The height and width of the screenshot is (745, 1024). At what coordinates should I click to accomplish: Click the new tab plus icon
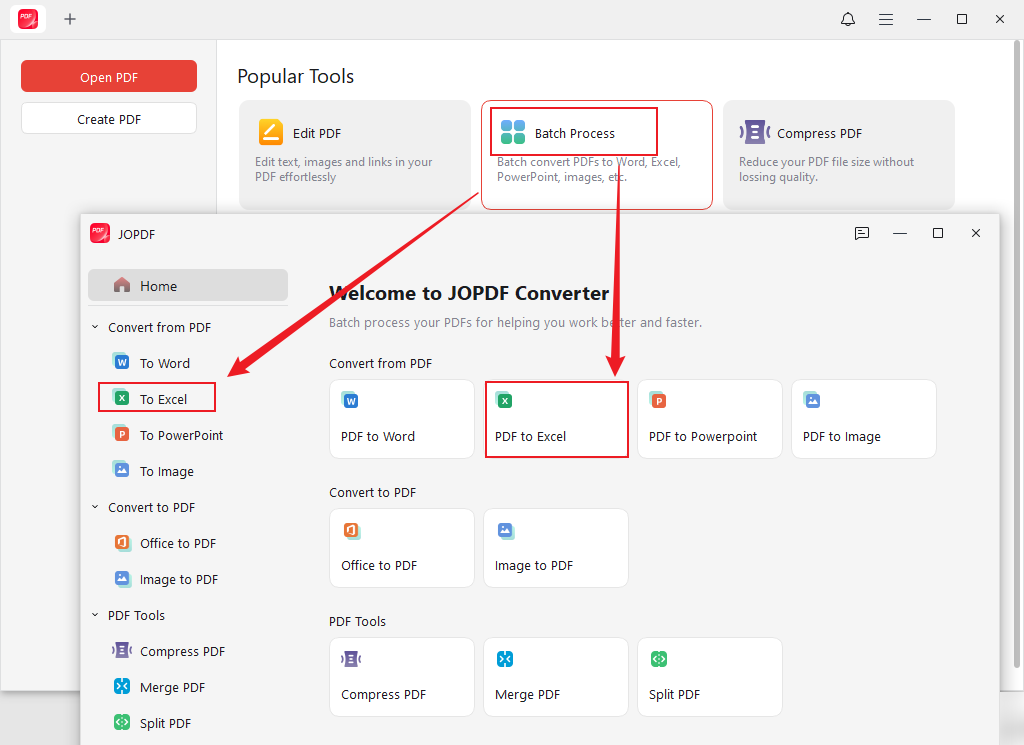pos(70,19)
